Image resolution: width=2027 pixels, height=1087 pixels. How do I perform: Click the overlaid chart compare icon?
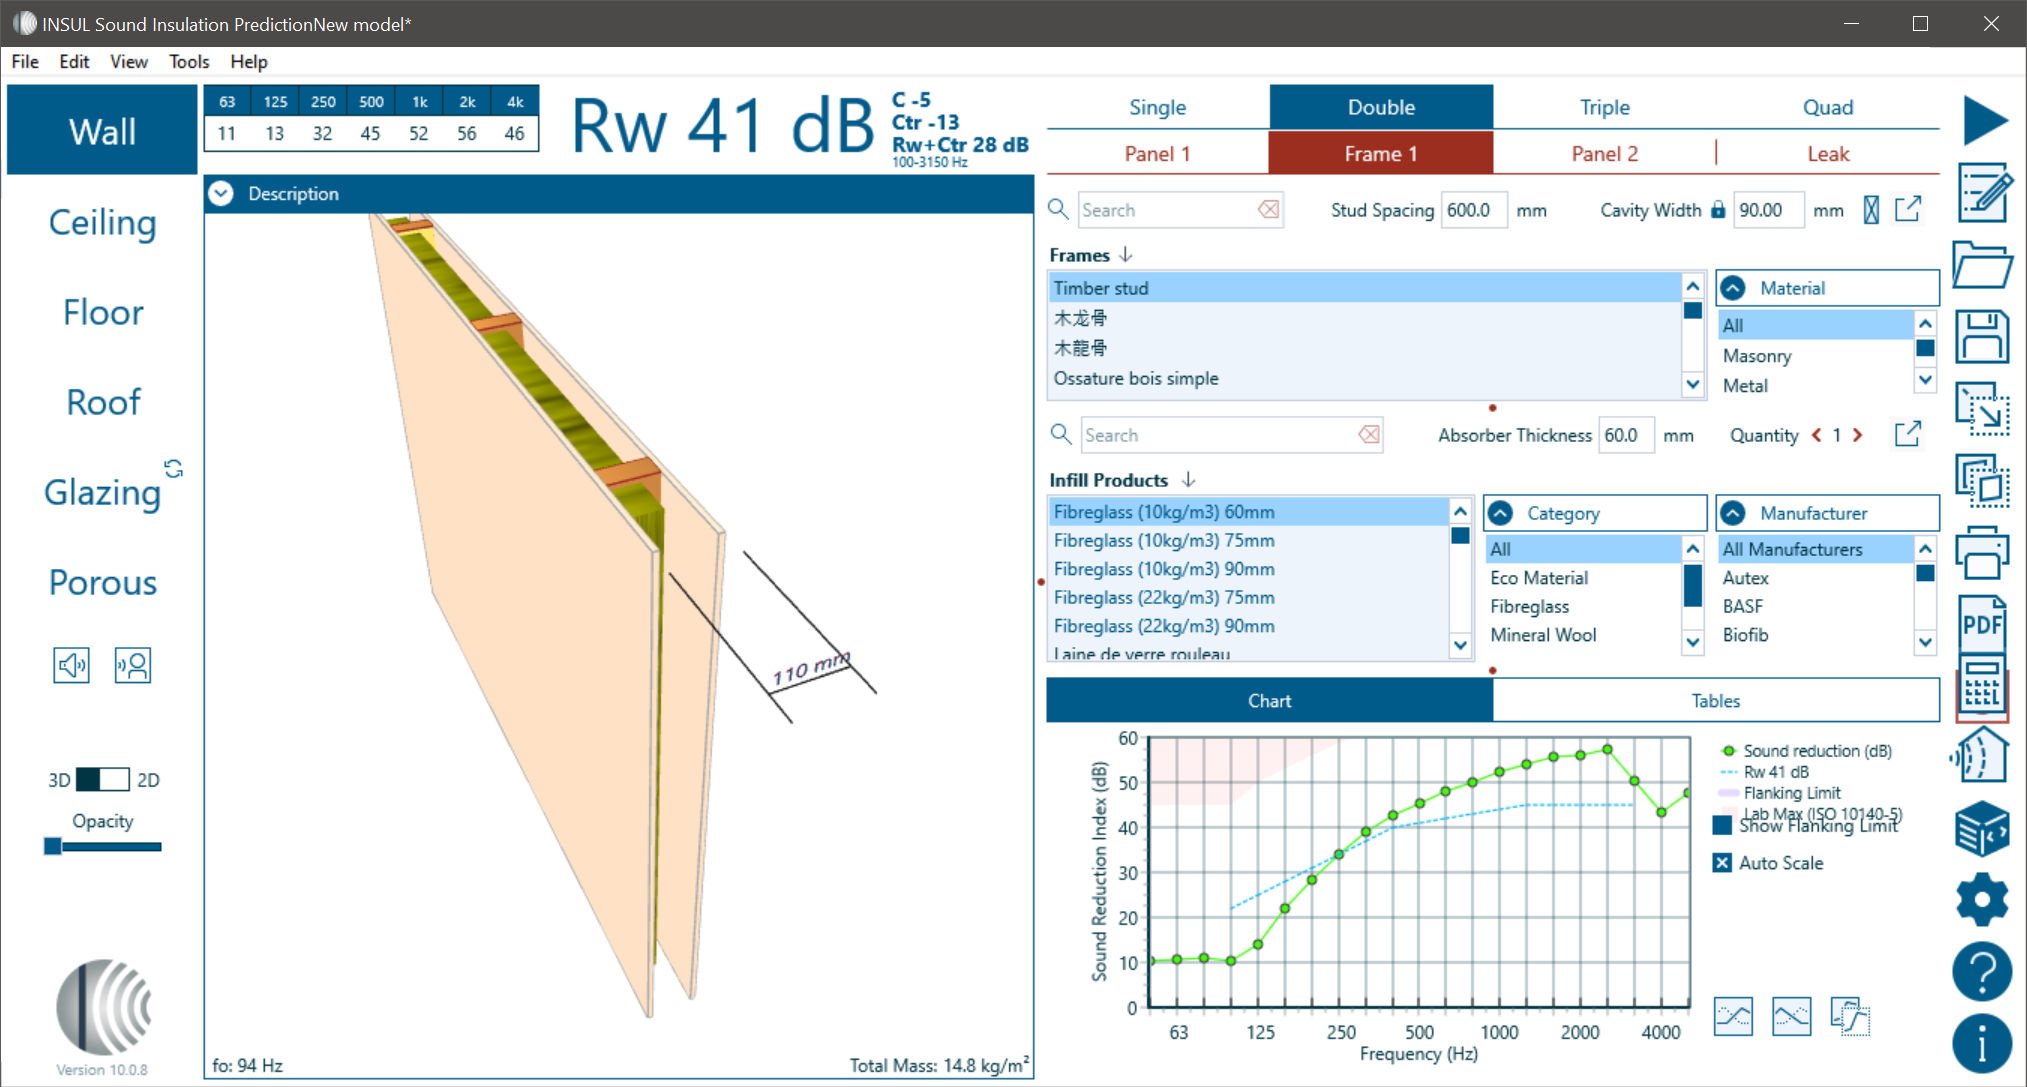(x=1850, y=1017)
